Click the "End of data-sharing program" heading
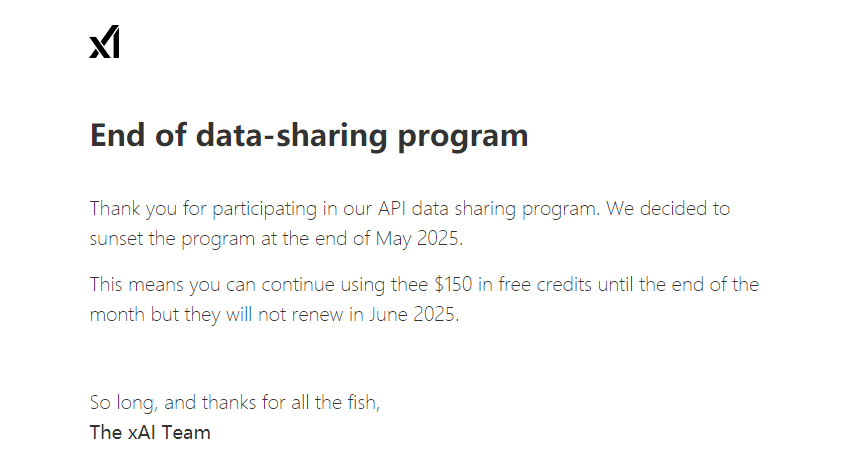Image resolution: width=846 pixels, height=466 pixels. point(309,135)
